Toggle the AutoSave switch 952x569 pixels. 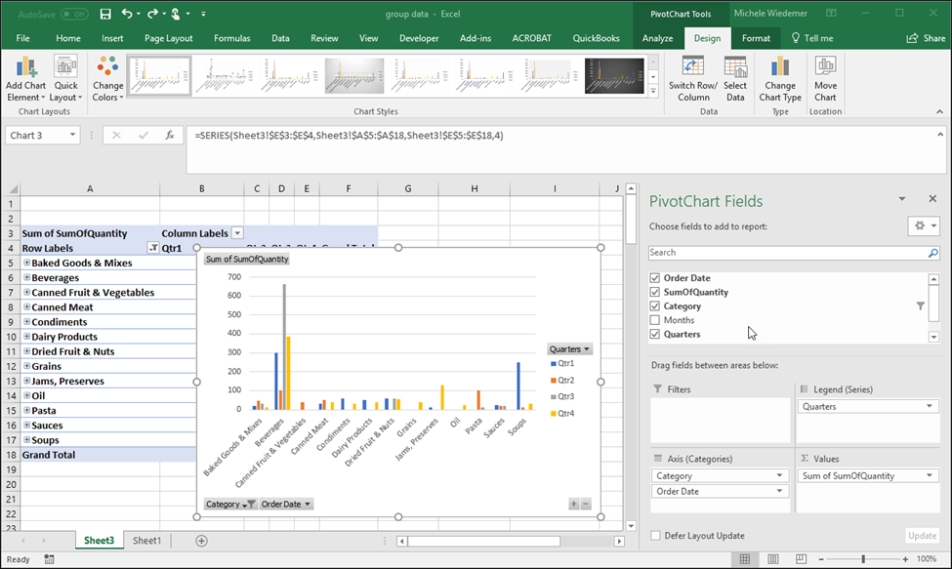(x=74, y=14)
